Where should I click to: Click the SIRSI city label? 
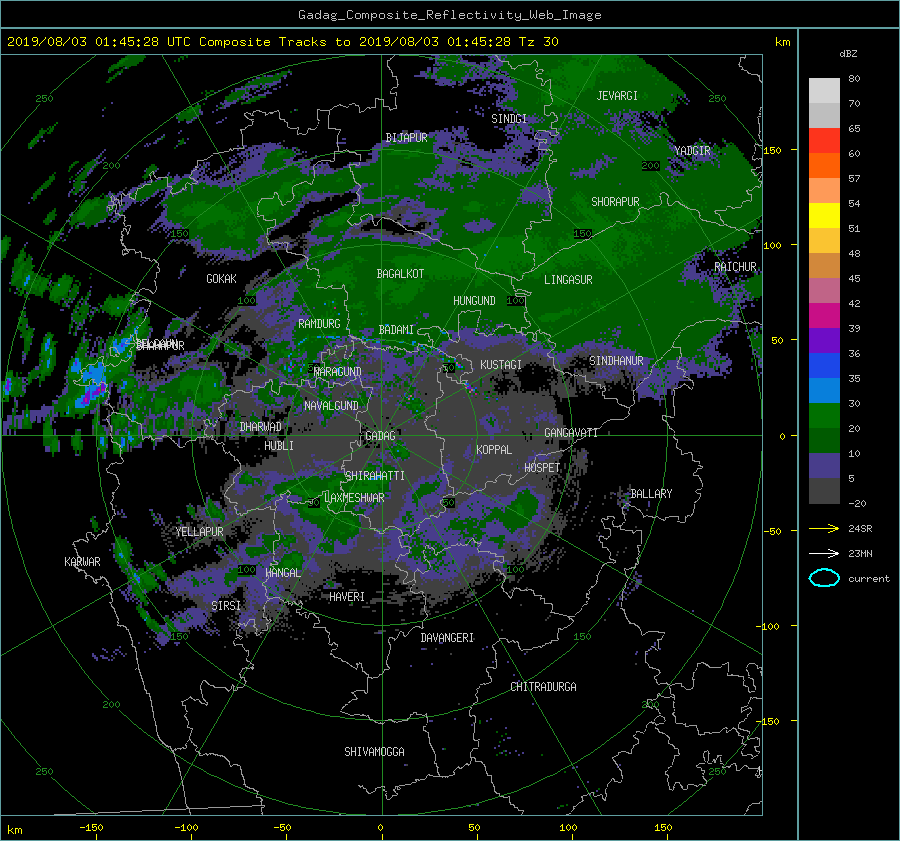coord(226,606)
